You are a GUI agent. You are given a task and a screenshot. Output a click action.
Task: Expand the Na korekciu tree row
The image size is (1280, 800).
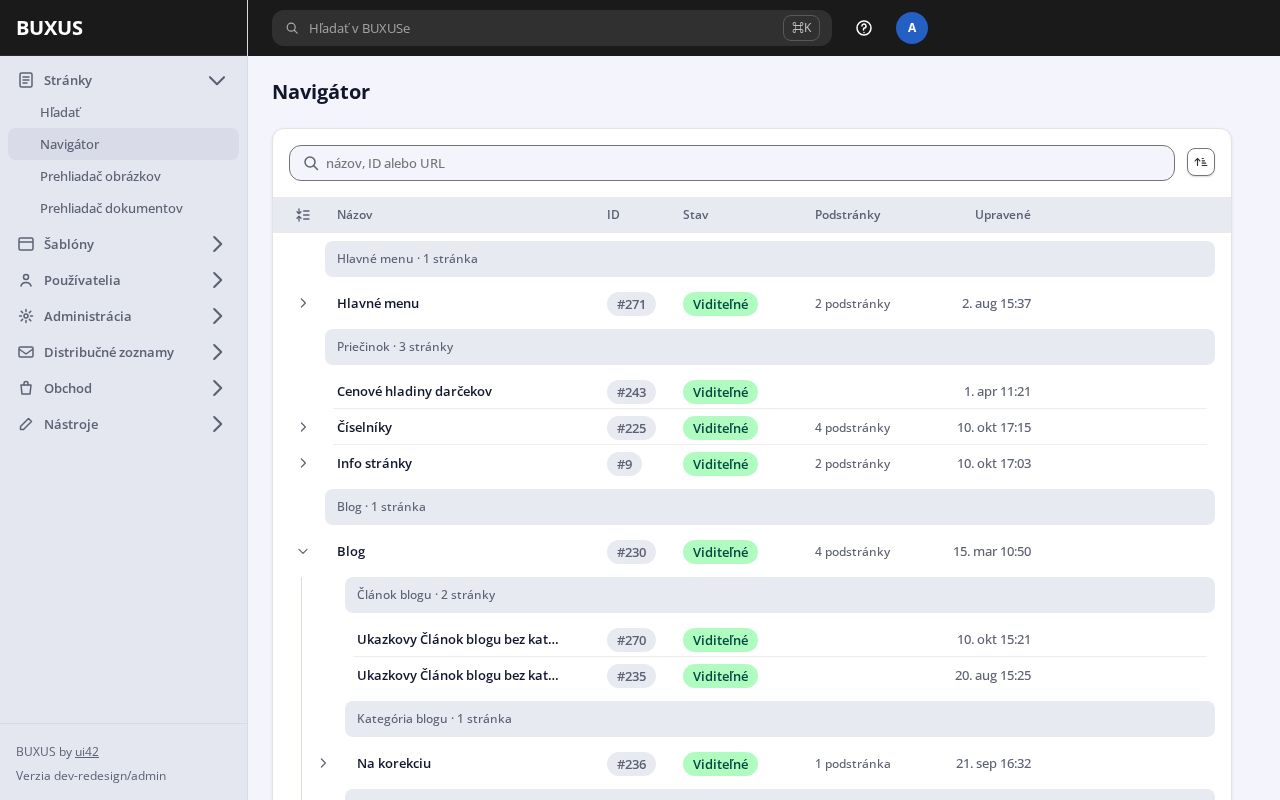tap(323, 763)
